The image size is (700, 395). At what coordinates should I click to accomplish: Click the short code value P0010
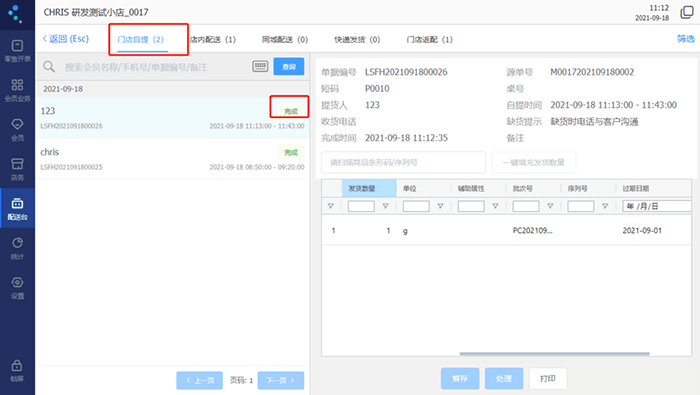coord(377,88)
